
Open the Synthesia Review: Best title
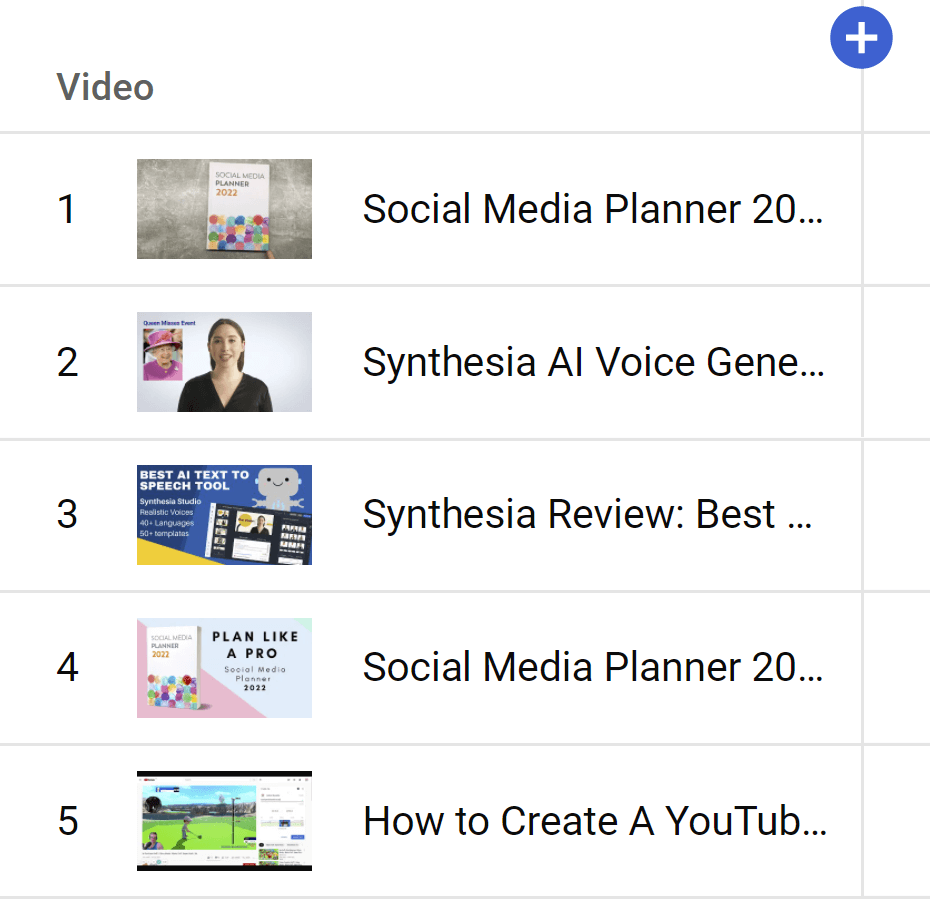click(588, 515)
